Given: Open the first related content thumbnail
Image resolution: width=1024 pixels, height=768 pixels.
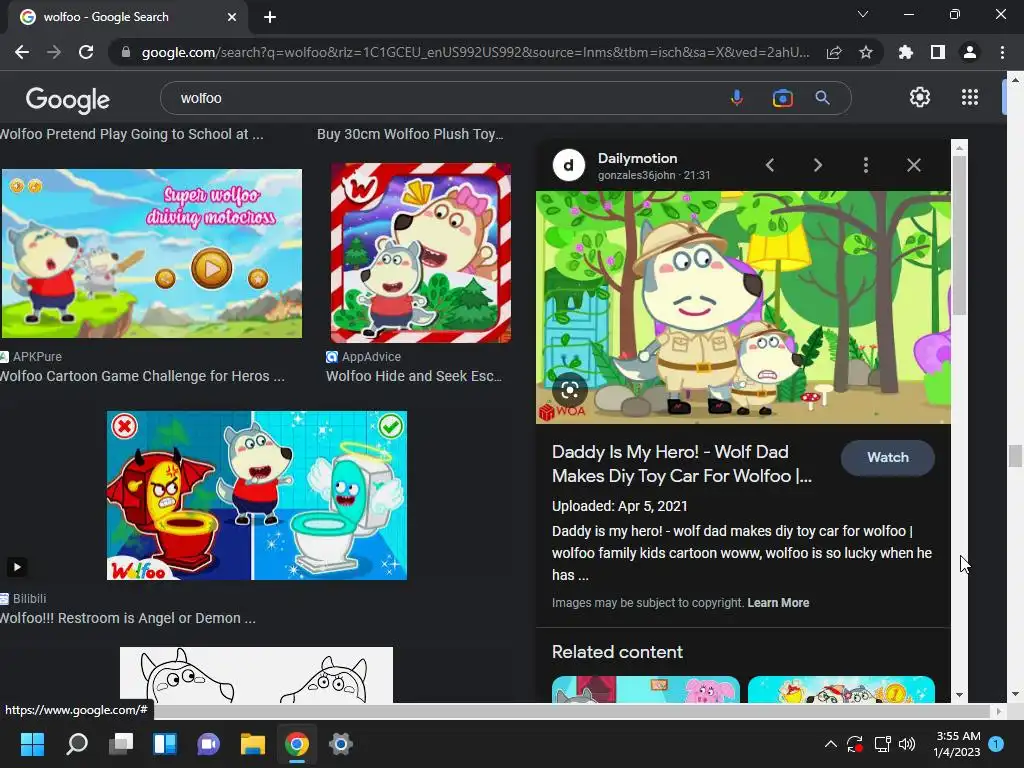Looking at the screenshot, I should (x=645, y=690).
